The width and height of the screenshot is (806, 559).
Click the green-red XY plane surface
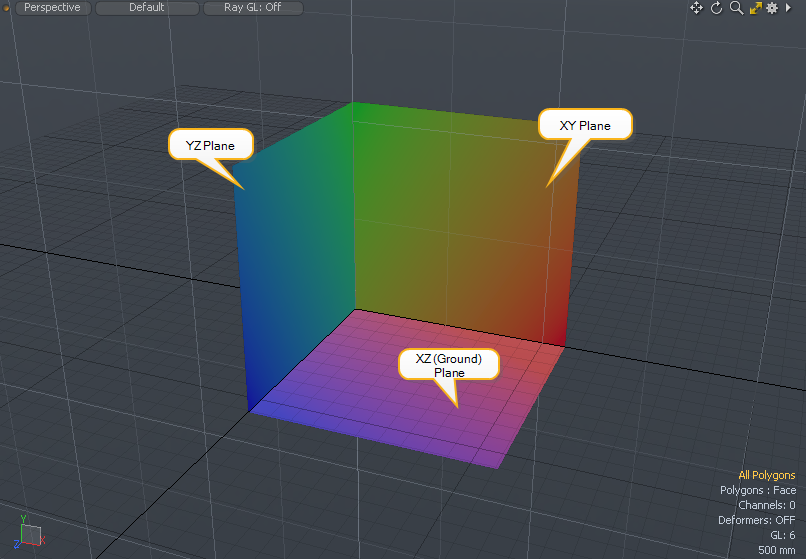pos(450,230)
